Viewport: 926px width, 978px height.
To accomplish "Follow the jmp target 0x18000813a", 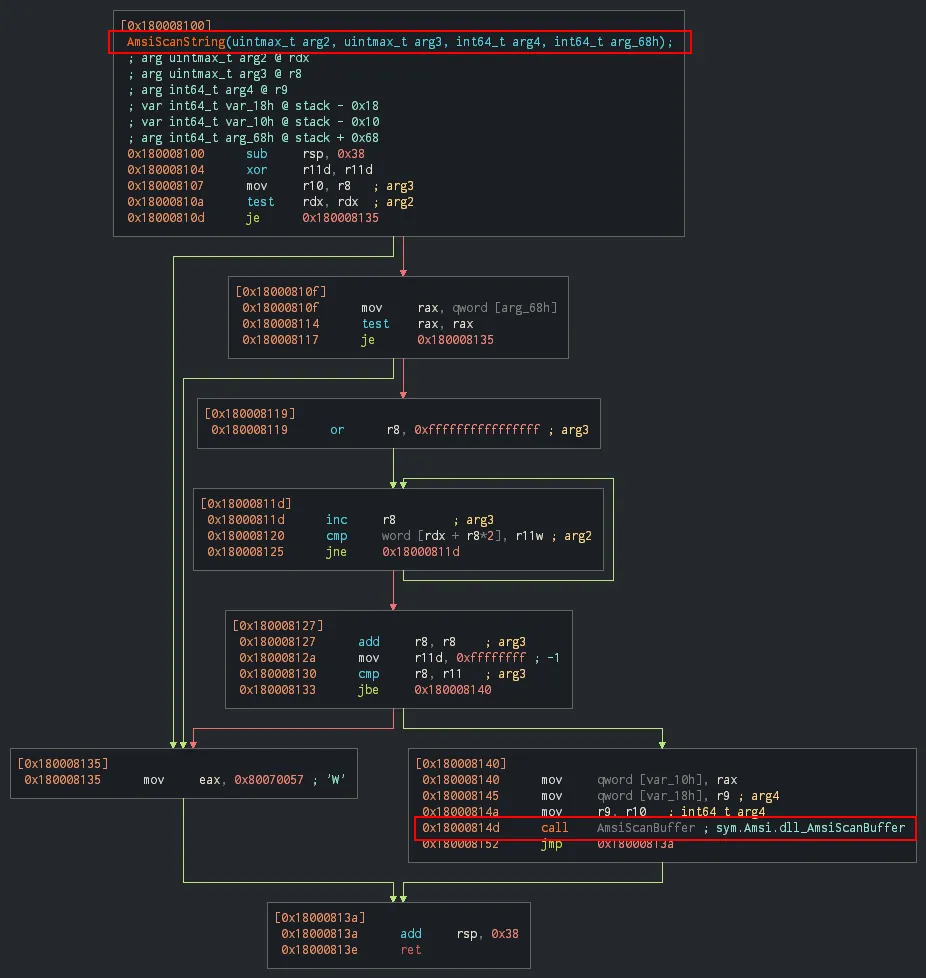I will [635, 844].
